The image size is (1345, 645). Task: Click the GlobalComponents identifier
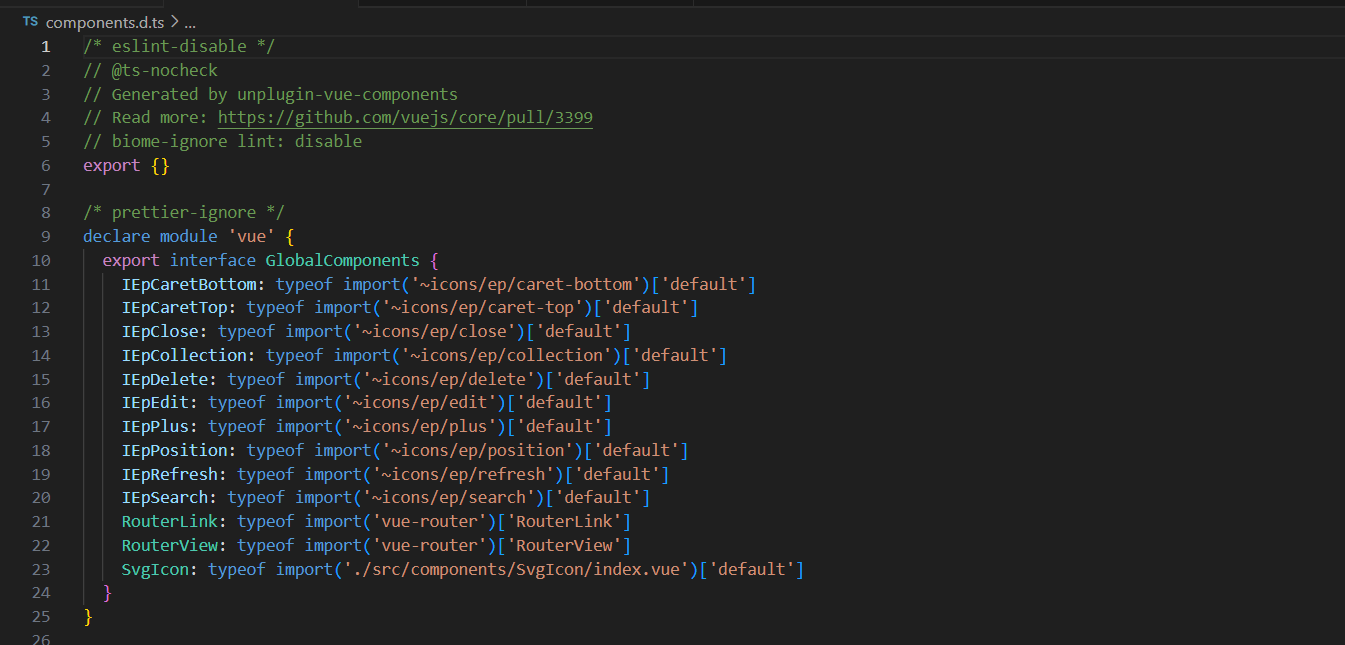(343, 260)
